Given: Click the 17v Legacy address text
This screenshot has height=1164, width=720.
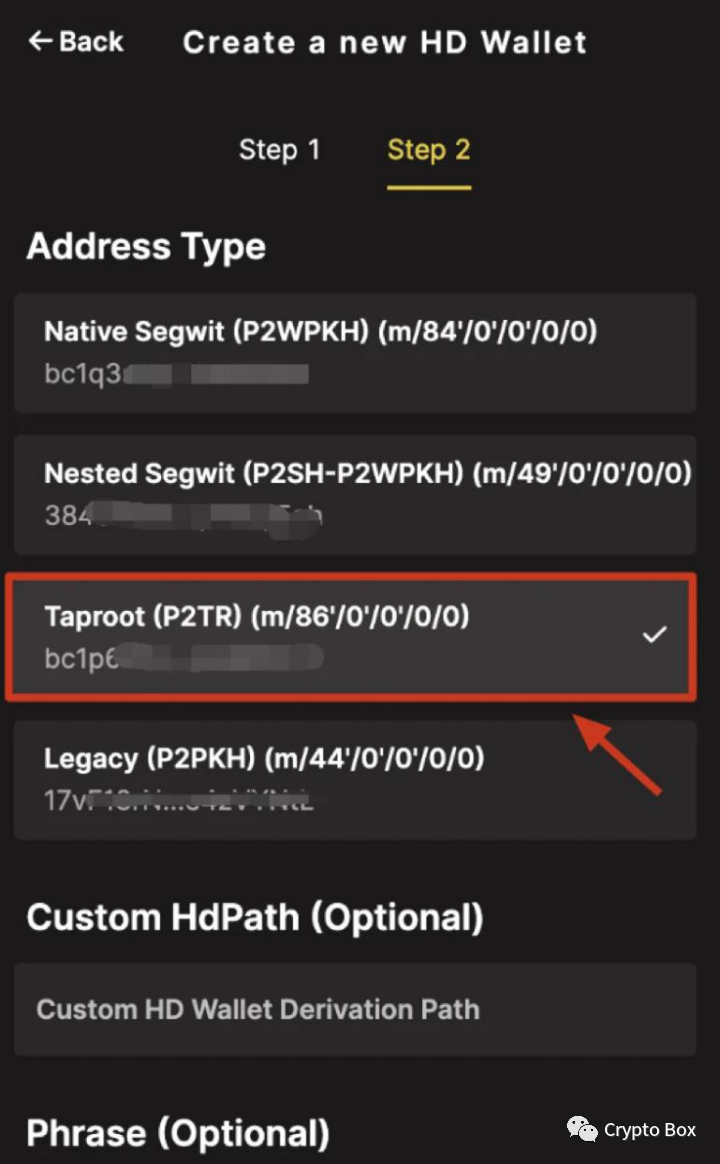Looking at the screenshot, I should 179,800.
